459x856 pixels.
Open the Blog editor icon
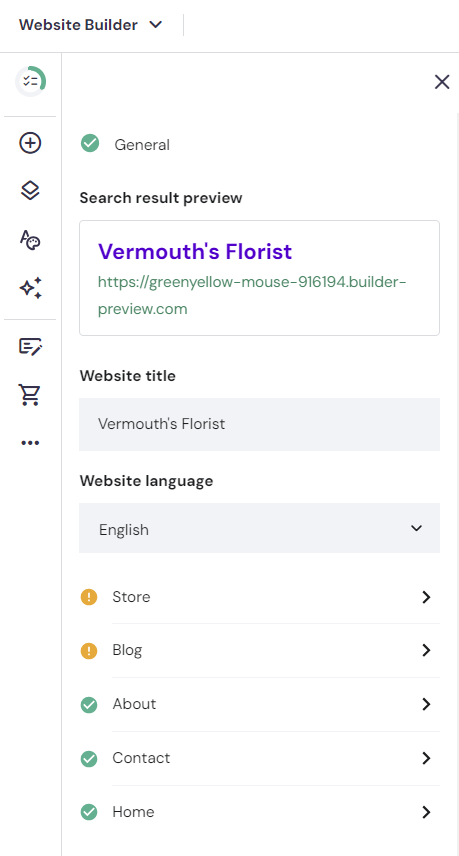pyautogui.click(x=30, y=347)
